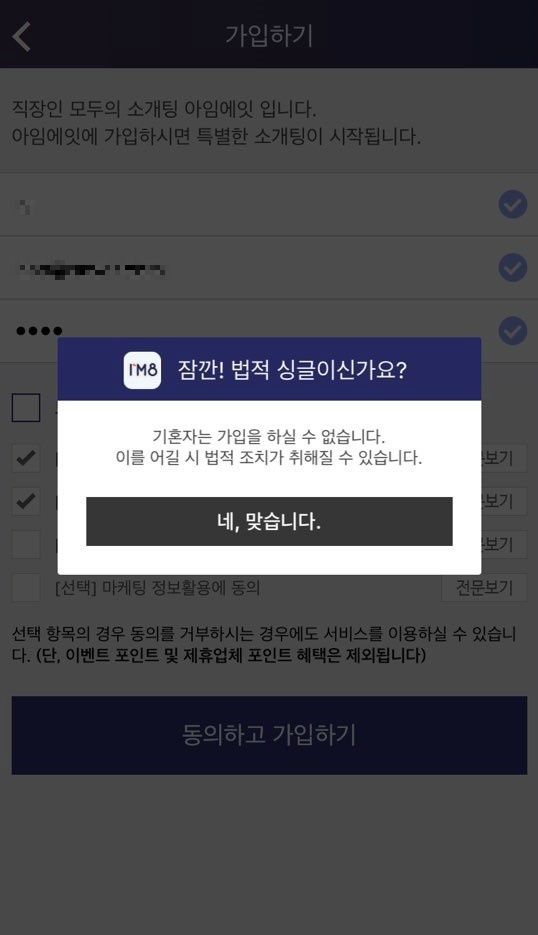
Task: Click the checkmark icon beside the email field
Action: pyautogui.click(x=512, y=267)
